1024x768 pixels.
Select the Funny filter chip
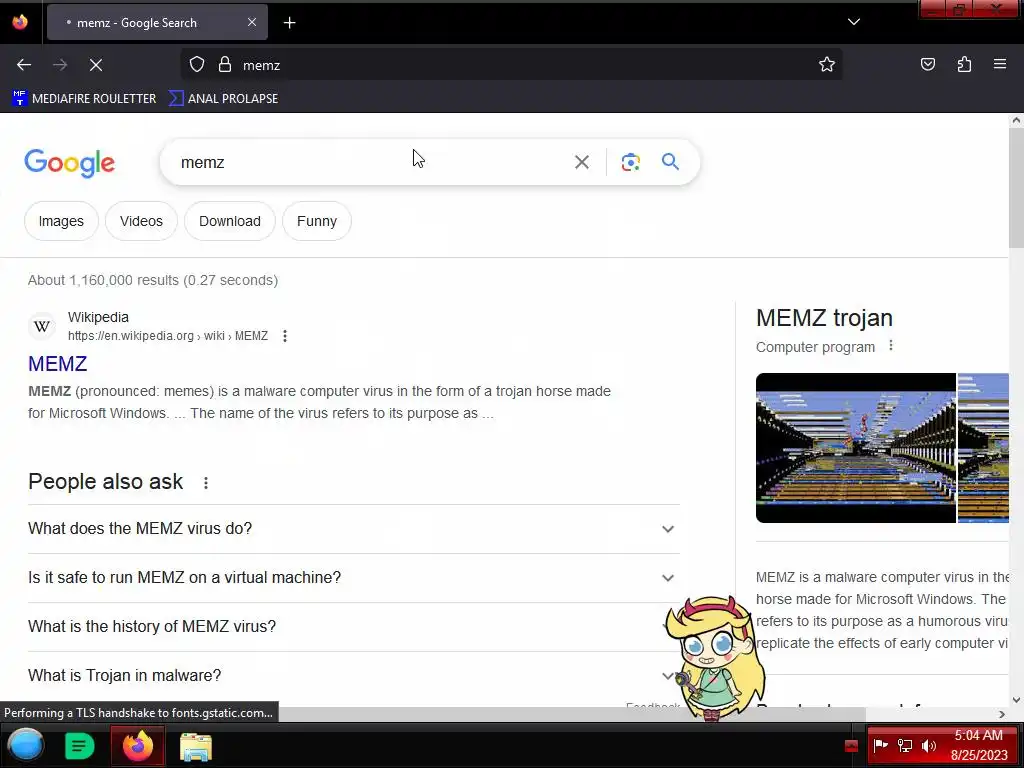[317, 221]
